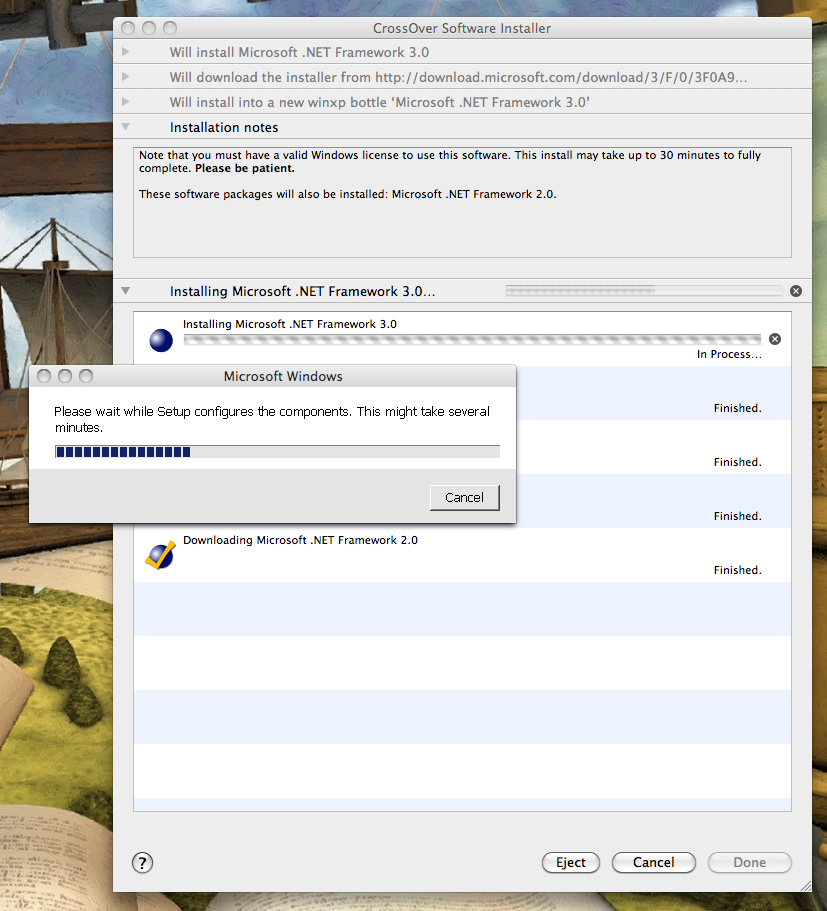Collapse the 'Installing Microsoft .NET Framework 3.0' section
Image resolution: width=827 pixels, height=911 pixels.
click(x=125, y=291)
